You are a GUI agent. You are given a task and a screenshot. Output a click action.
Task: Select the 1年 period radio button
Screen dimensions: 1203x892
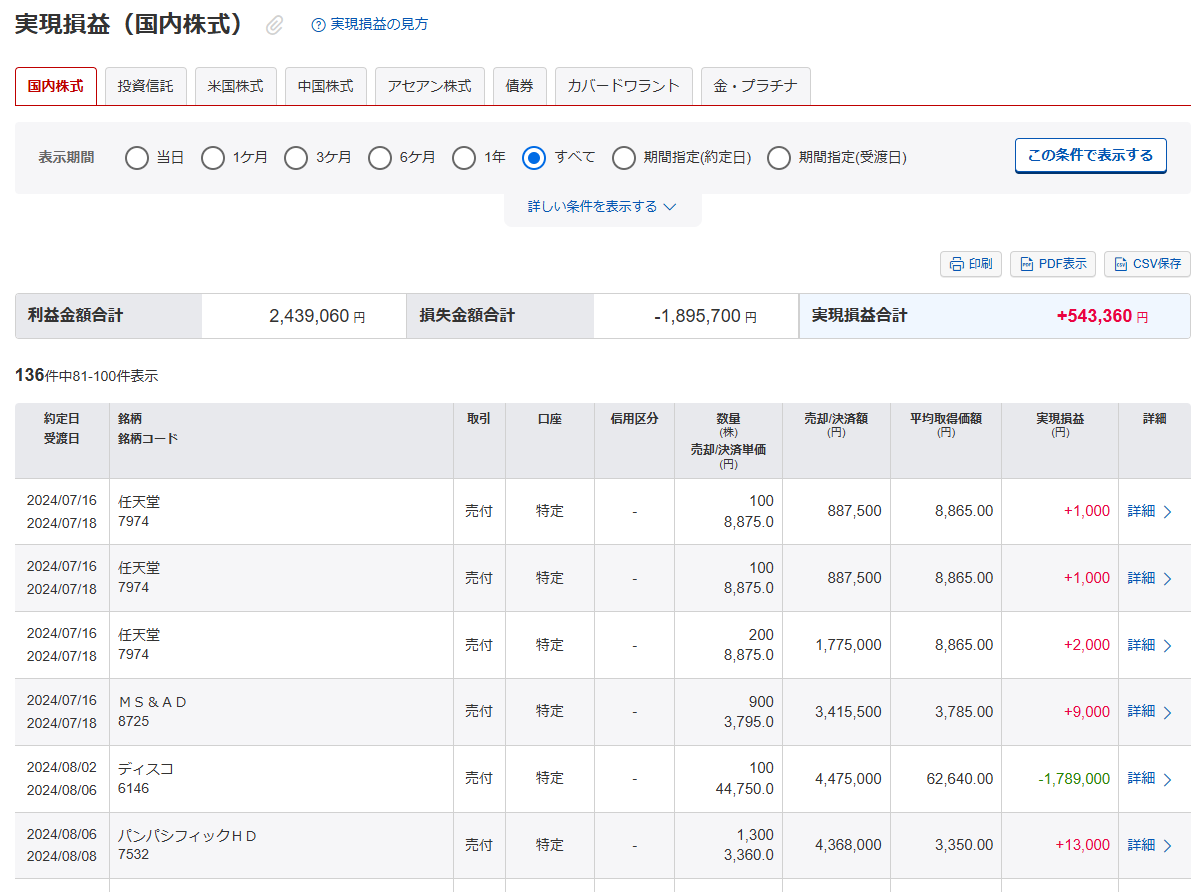(464, 158)
